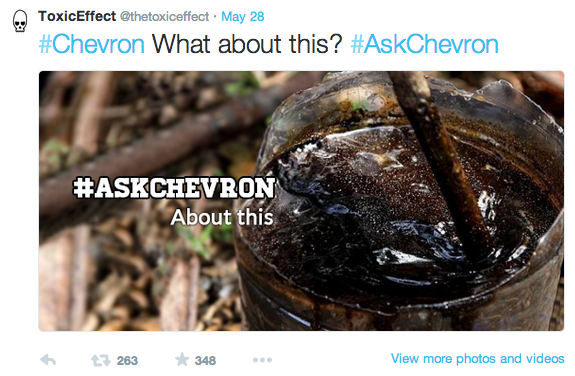Visit the @thetoxiceffect handle link
Image resolution: width=575 pixels, height=376 pixels.
click(164, 17)
